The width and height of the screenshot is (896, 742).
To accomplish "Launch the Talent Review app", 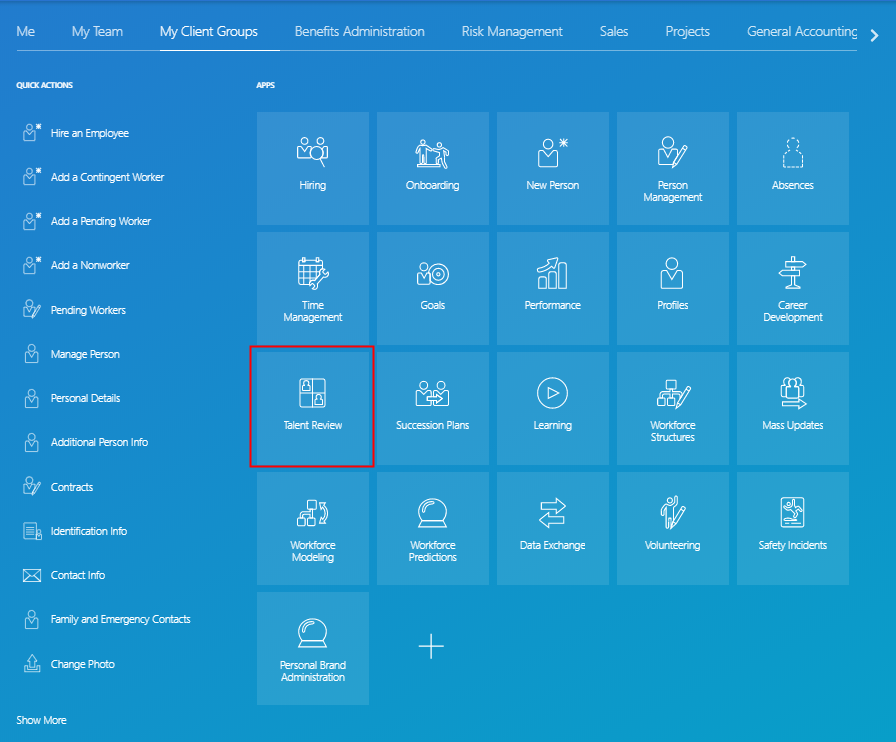I will tap(312, 407).
